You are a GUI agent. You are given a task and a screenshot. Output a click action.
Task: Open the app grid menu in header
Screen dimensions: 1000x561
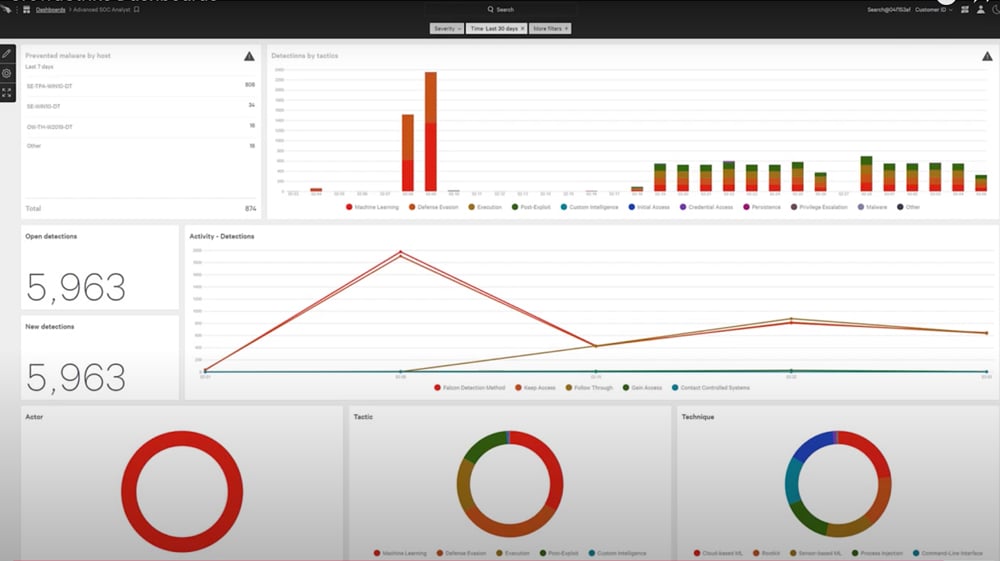pos(26,9)
